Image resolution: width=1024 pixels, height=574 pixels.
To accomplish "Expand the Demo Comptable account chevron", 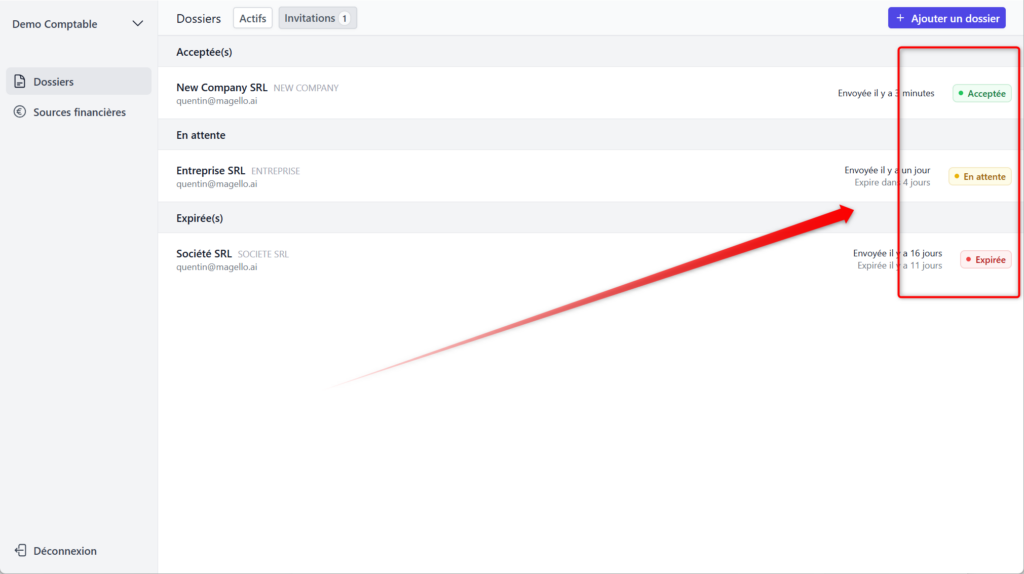I will (138, 24).
